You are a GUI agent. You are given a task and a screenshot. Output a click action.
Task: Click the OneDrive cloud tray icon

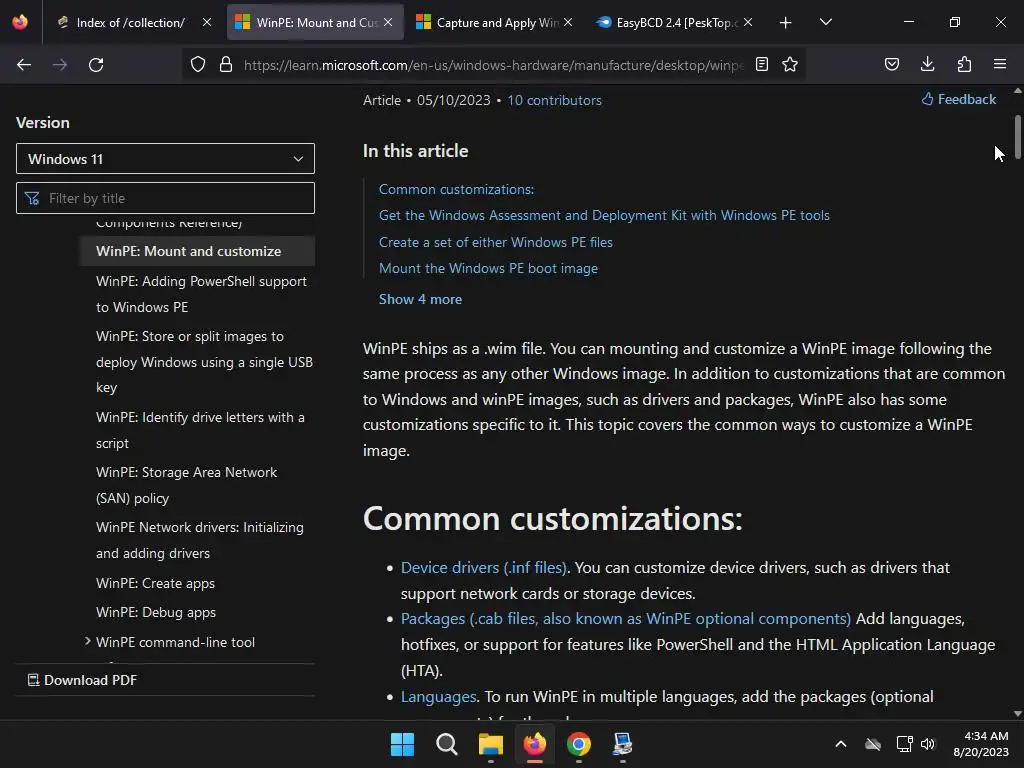[873, 744]
